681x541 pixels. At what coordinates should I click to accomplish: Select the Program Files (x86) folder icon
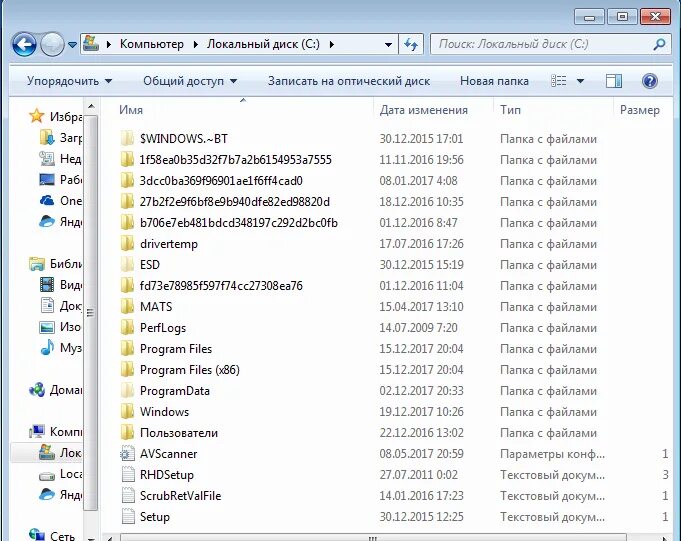pyautogui.click(x=127, y=369)
